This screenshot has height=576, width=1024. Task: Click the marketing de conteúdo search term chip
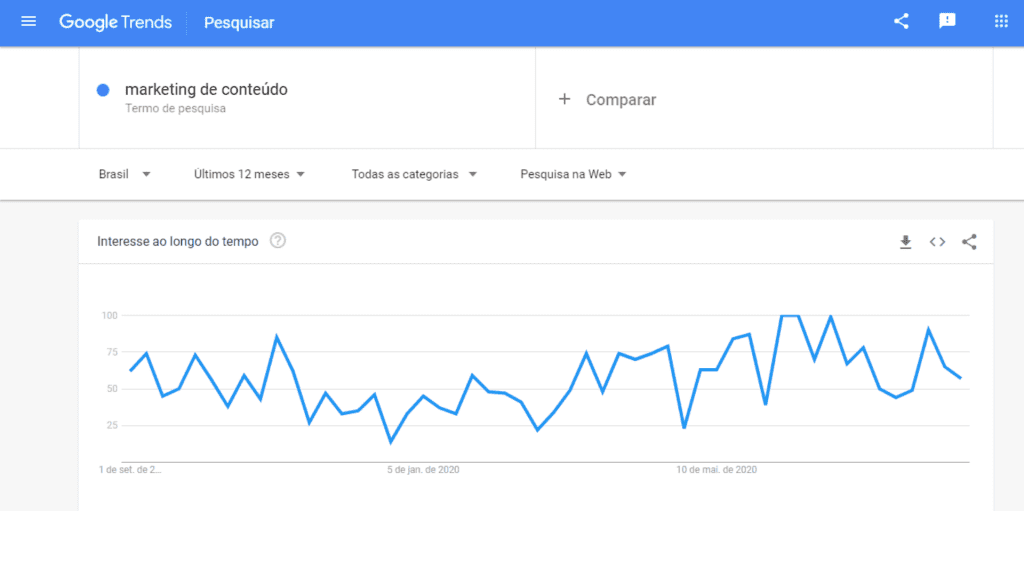tap(205, 89)
